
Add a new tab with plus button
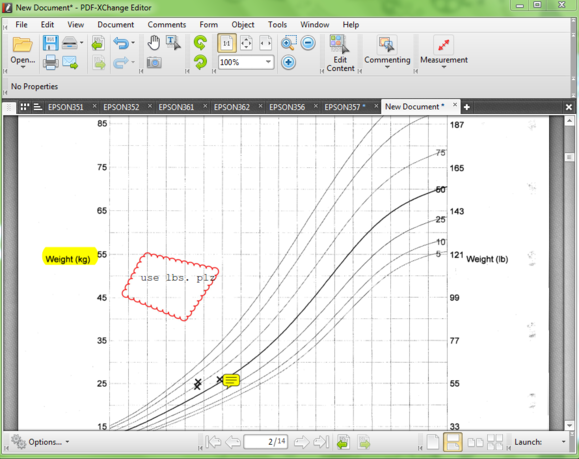(467, 107)
